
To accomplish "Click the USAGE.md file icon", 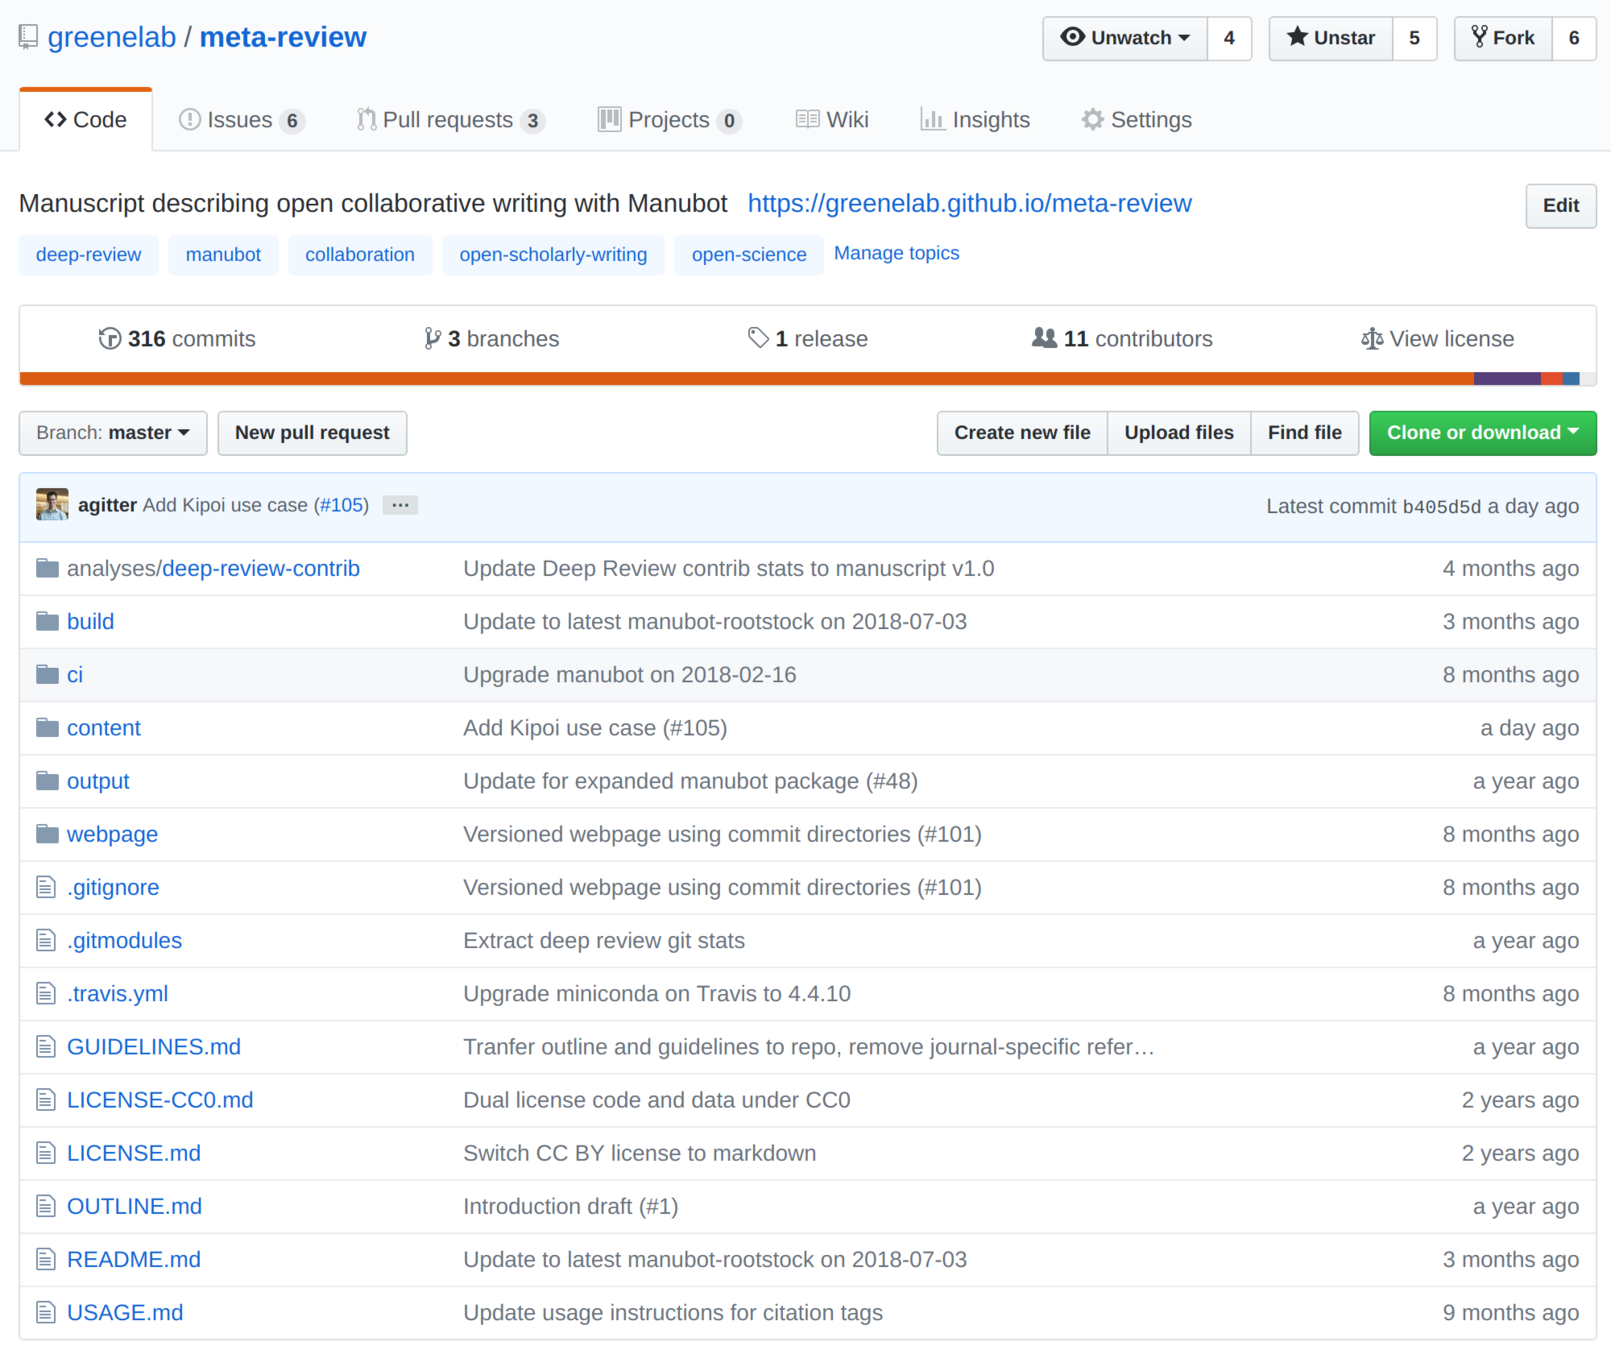I will 46,1312.
